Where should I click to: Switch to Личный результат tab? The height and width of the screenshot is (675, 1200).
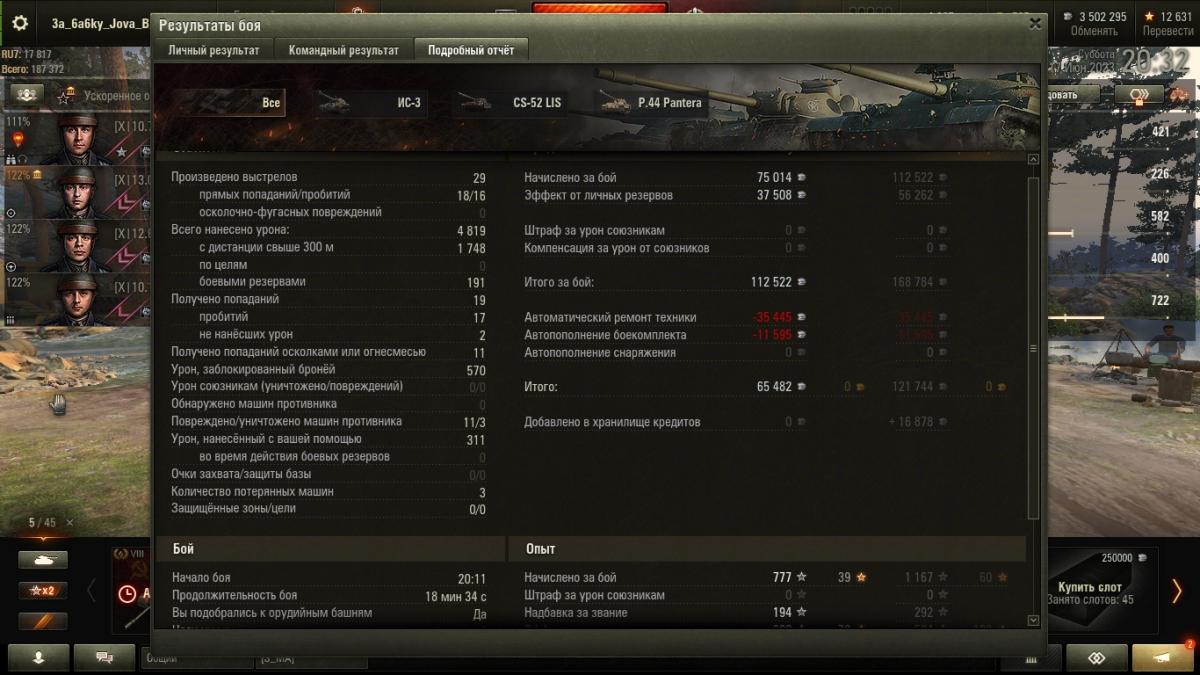point(214,50)
